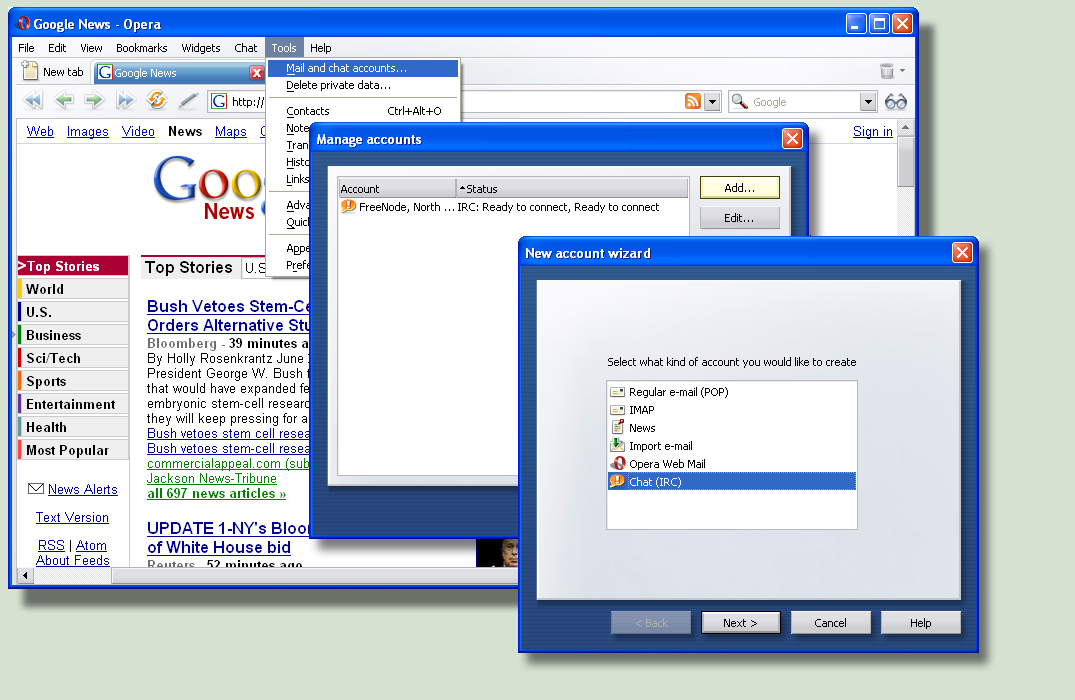Open the View menu
Image resolution: width=1075 pixels, height=700 pixels.
[x=91, y=47]
